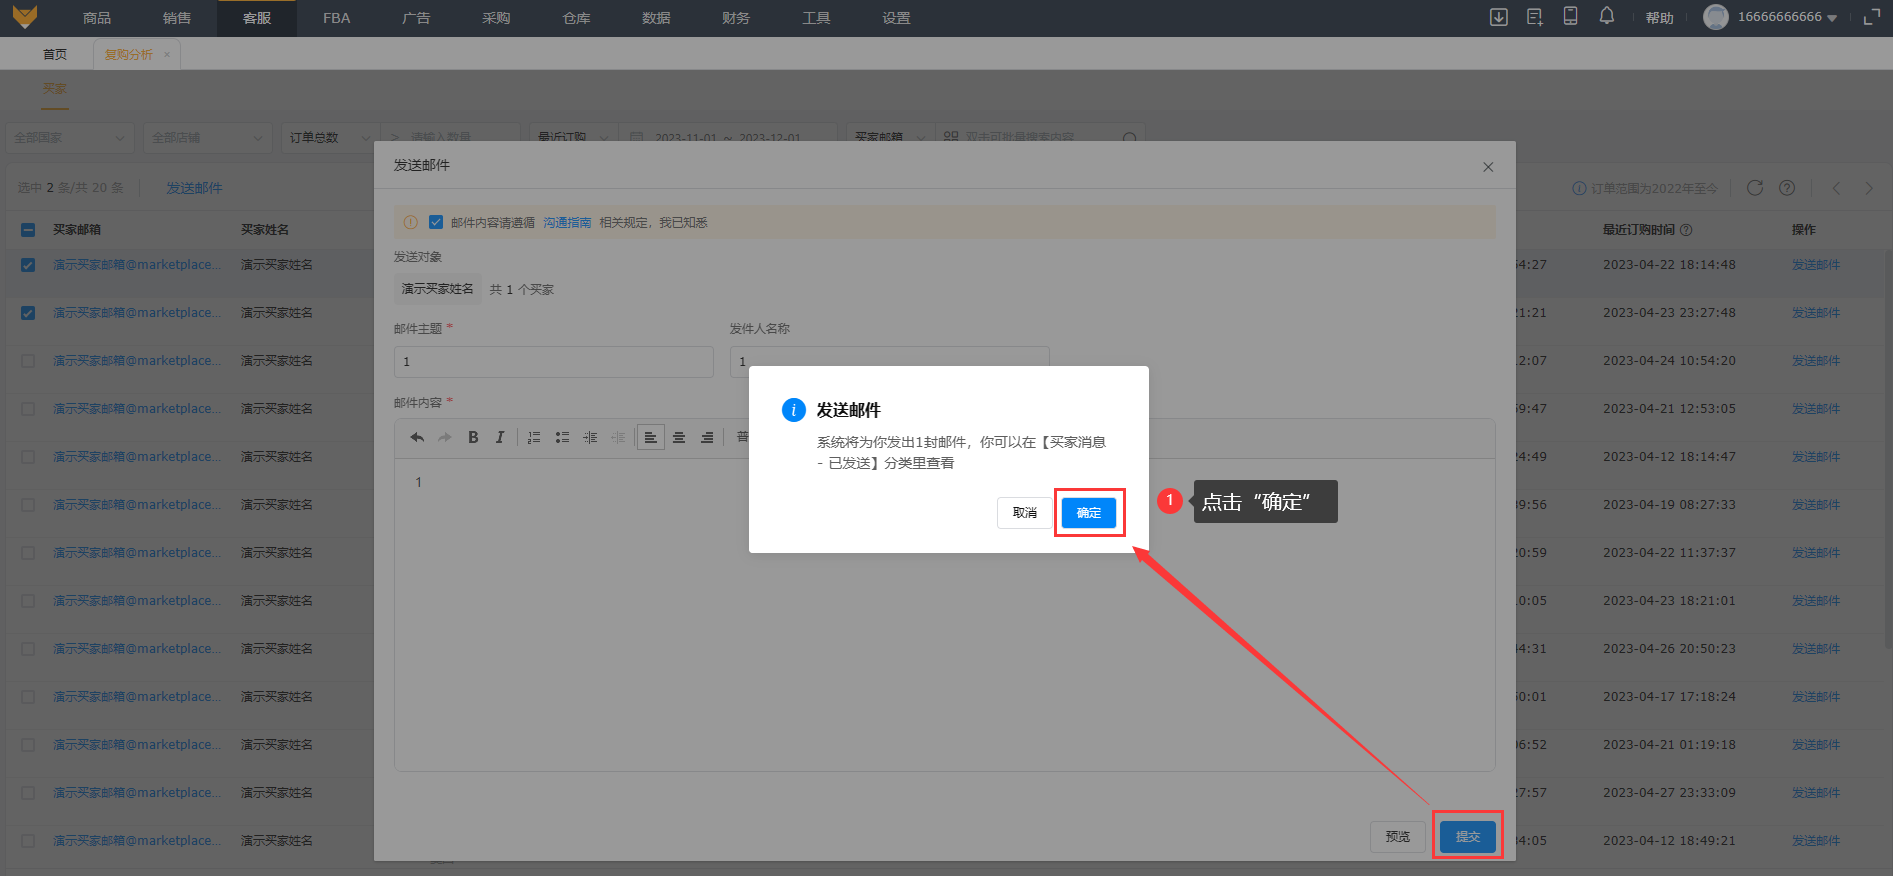Screen dimensions: 1893x876
Task: Click 发送邮件 link in the 2023-04-27 23:33:09 row
Action: click(1816, 793)
